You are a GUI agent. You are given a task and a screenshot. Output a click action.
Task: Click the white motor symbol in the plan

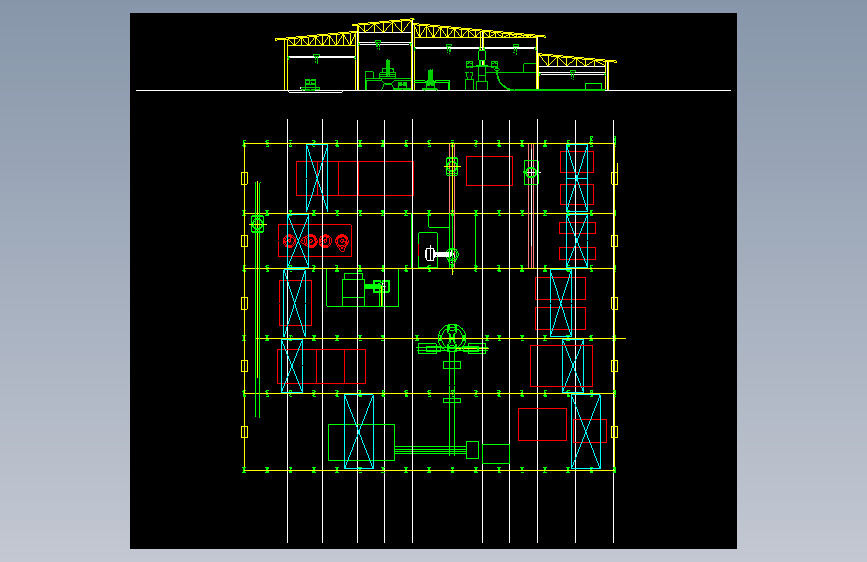click(x=436, y=254)
